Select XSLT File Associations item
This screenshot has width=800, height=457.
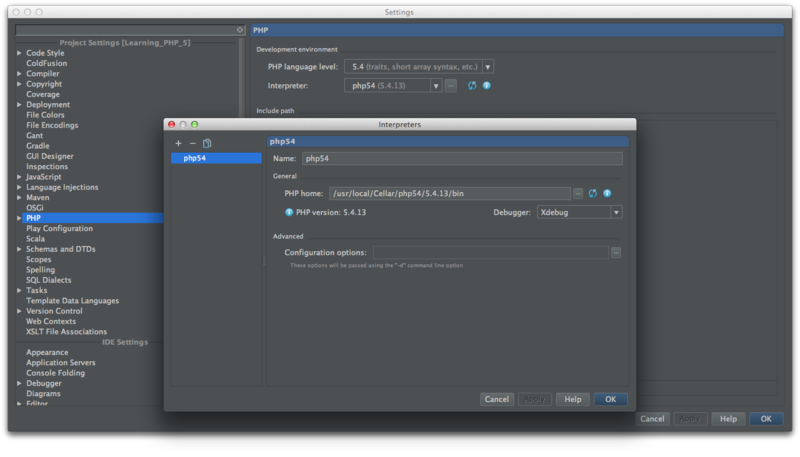[67, 332]
